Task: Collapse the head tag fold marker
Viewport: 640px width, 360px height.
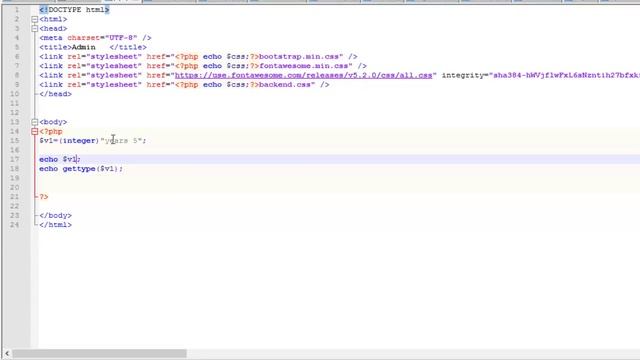Action: [x=35, y=29]
